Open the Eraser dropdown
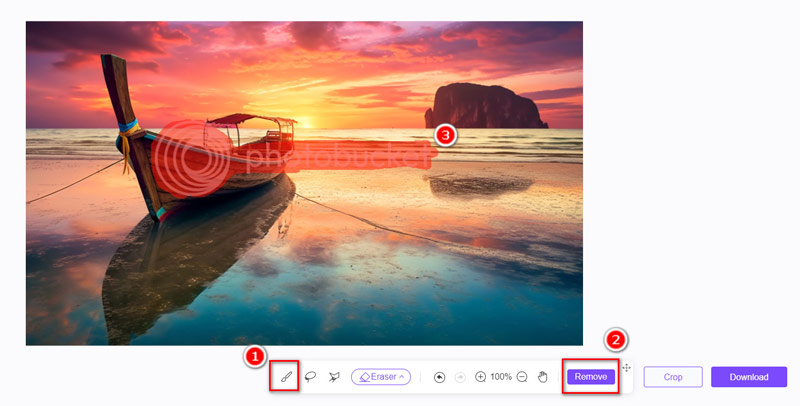Viewport: 800px width, 406px height. pyautogui.click(x=381, y=377)
